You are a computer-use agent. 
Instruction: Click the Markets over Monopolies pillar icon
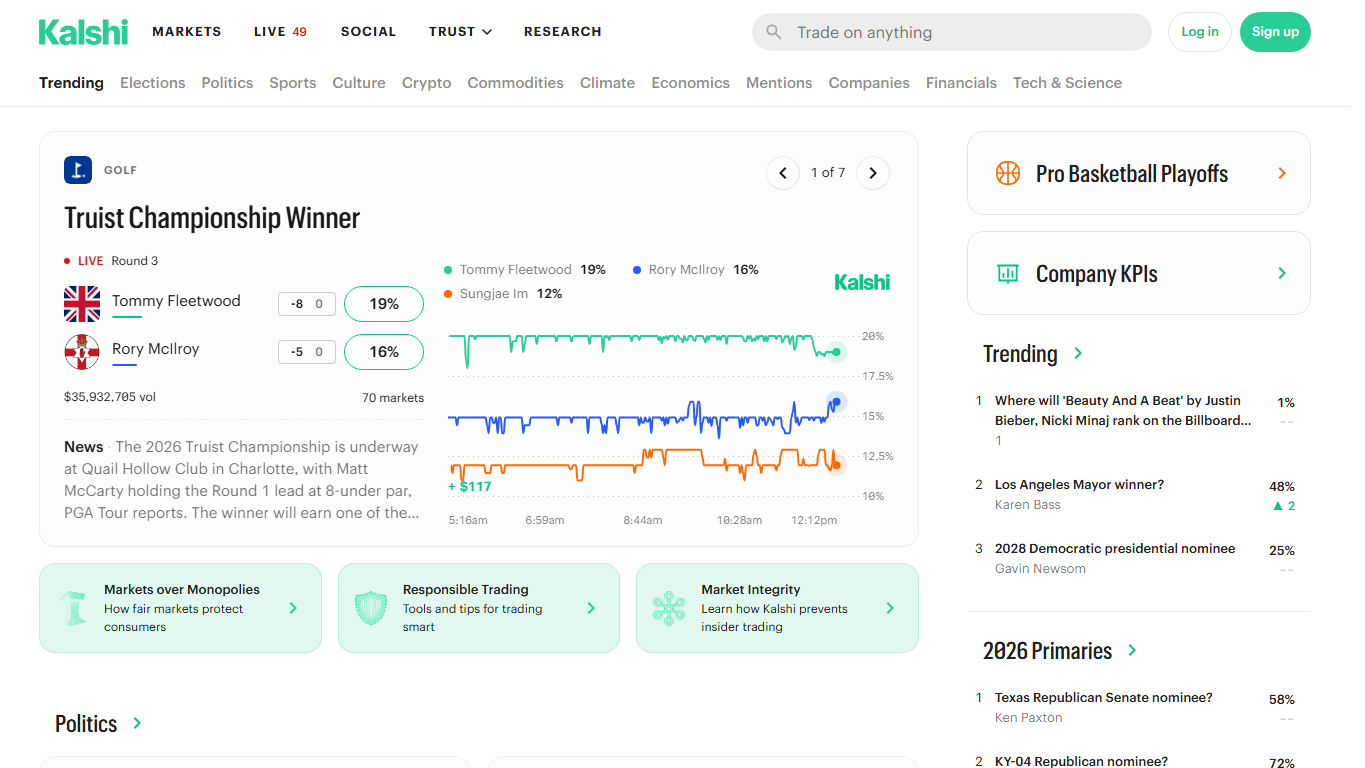[72, 608]
